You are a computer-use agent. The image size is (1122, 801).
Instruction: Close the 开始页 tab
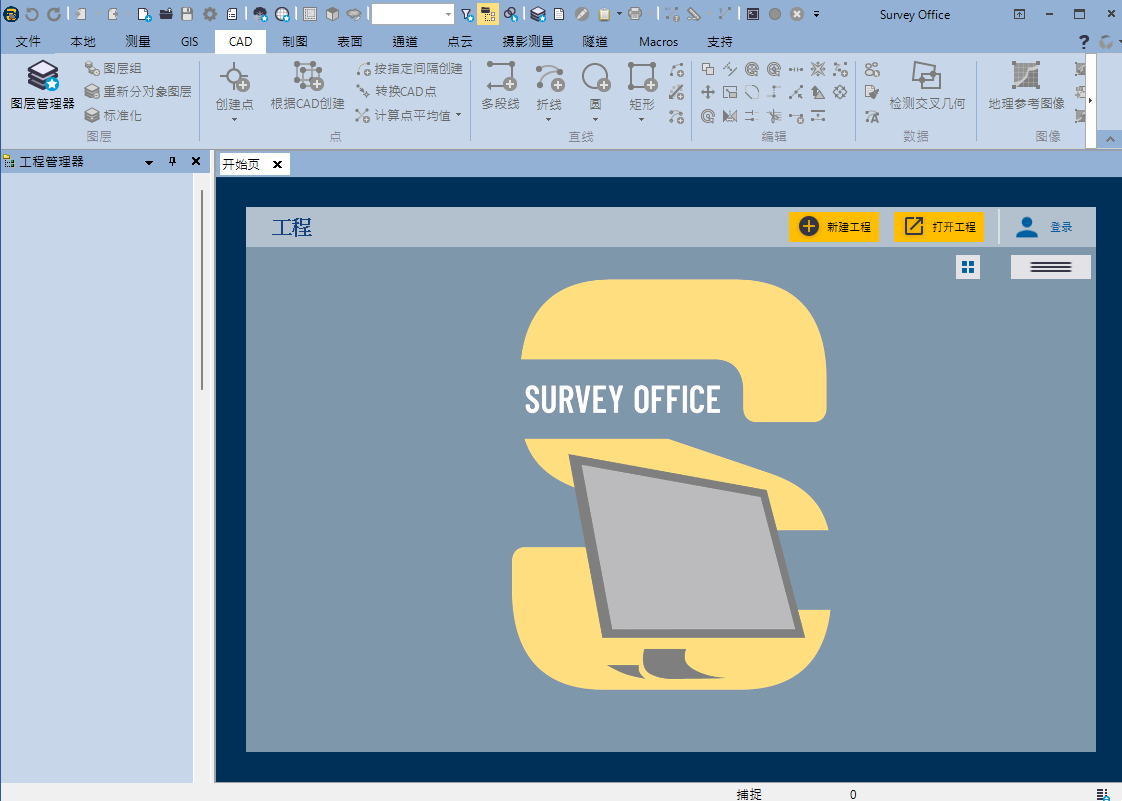(278, 165)
